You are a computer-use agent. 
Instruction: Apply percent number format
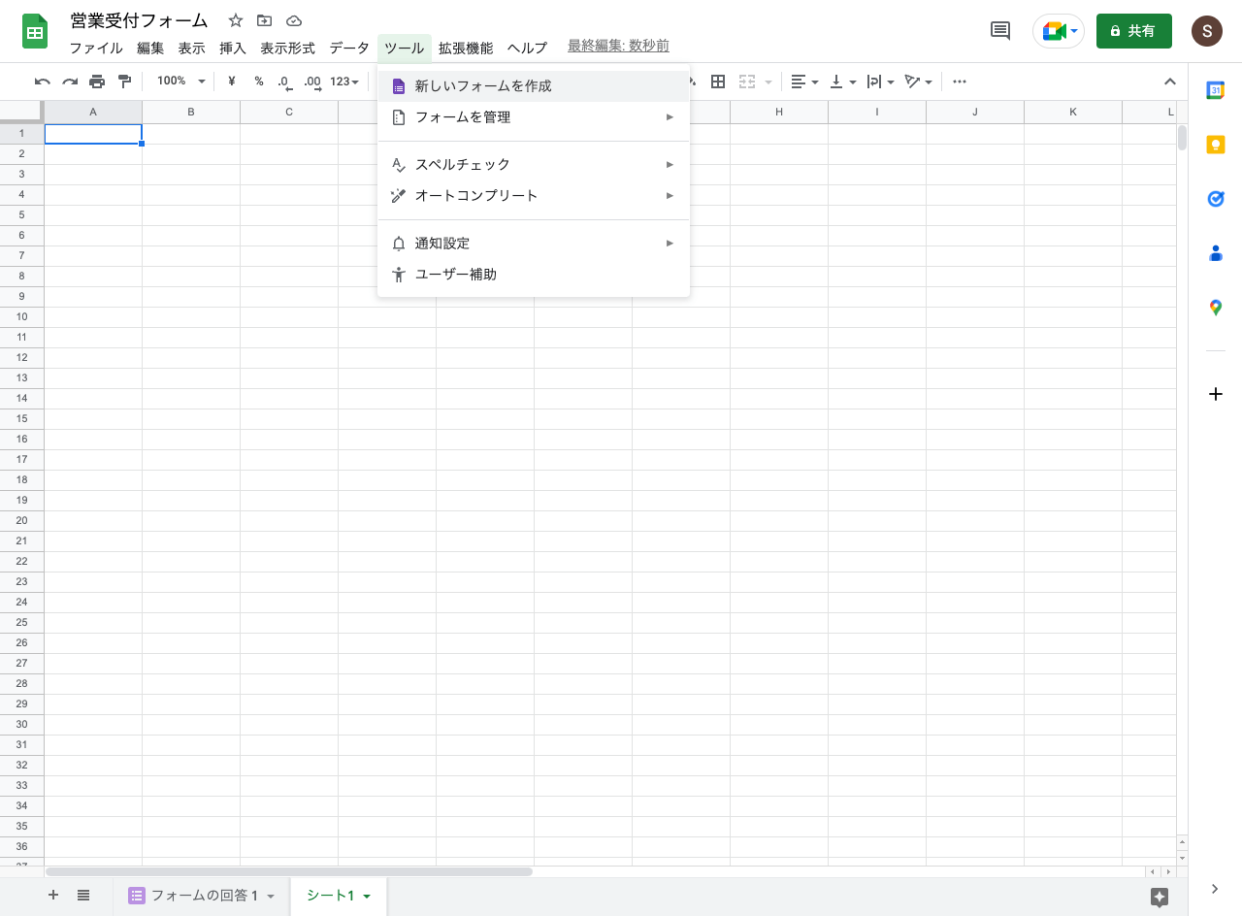click(259, 81)
